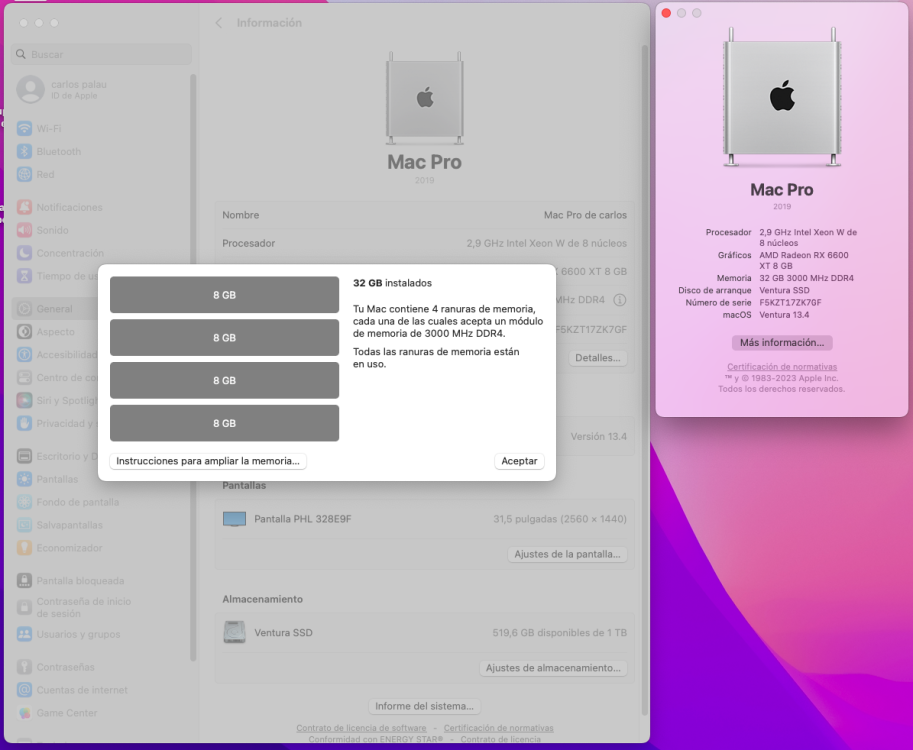Click Ventura SSD disk icon
Image resolution: width=913 pixels, height=750 pixels.
234,632
